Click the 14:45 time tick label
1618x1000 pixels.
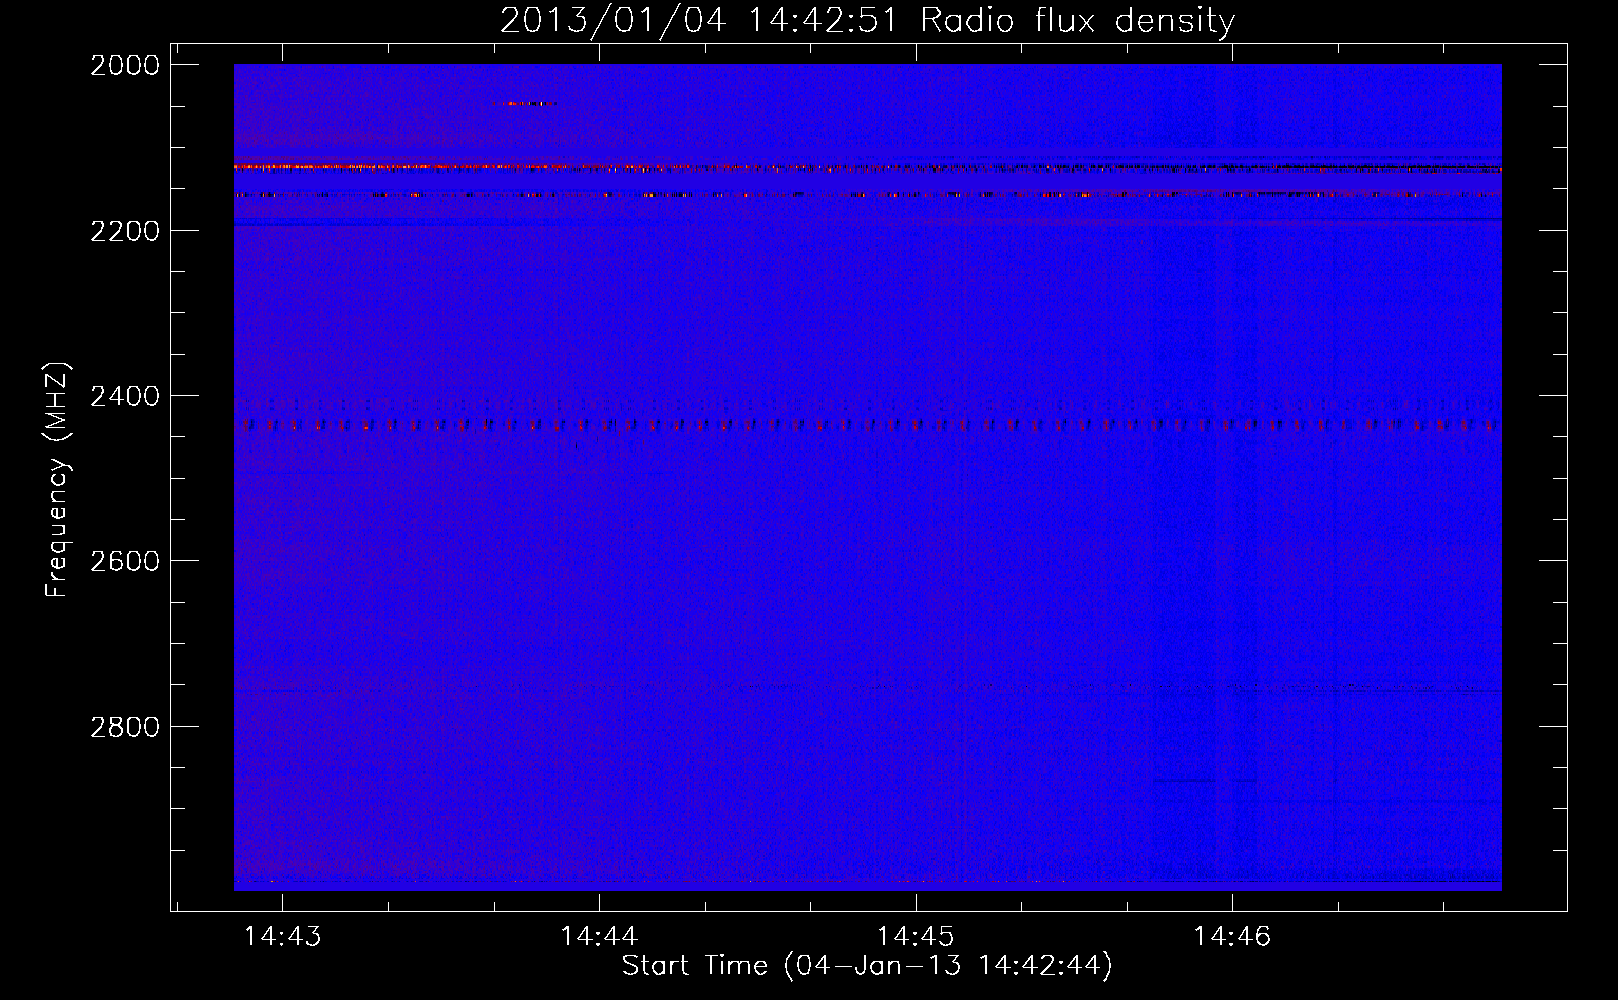pos(915,936)
